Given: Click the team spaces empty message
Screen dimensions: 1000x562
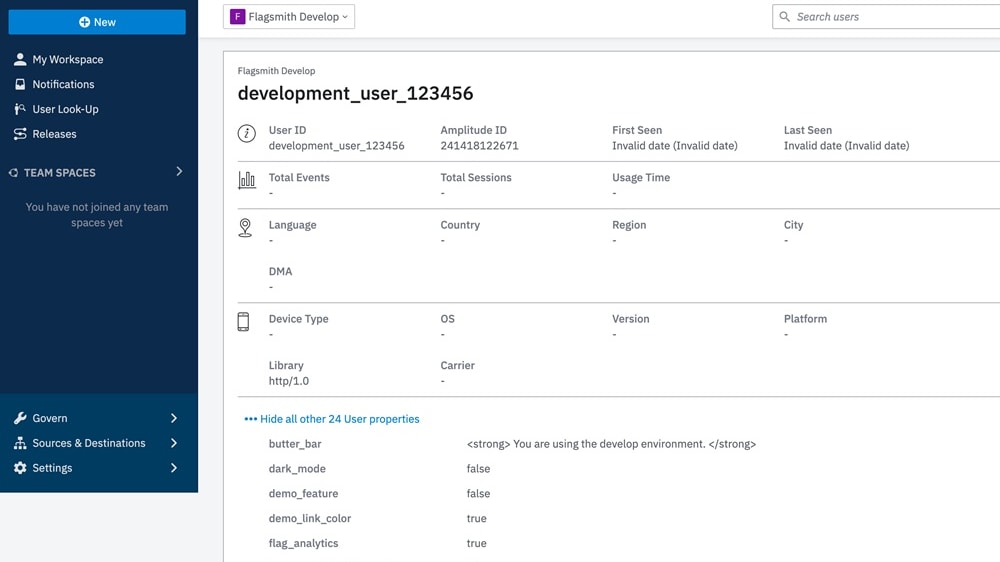Looking at the screenshot, I should coord(97,215).
